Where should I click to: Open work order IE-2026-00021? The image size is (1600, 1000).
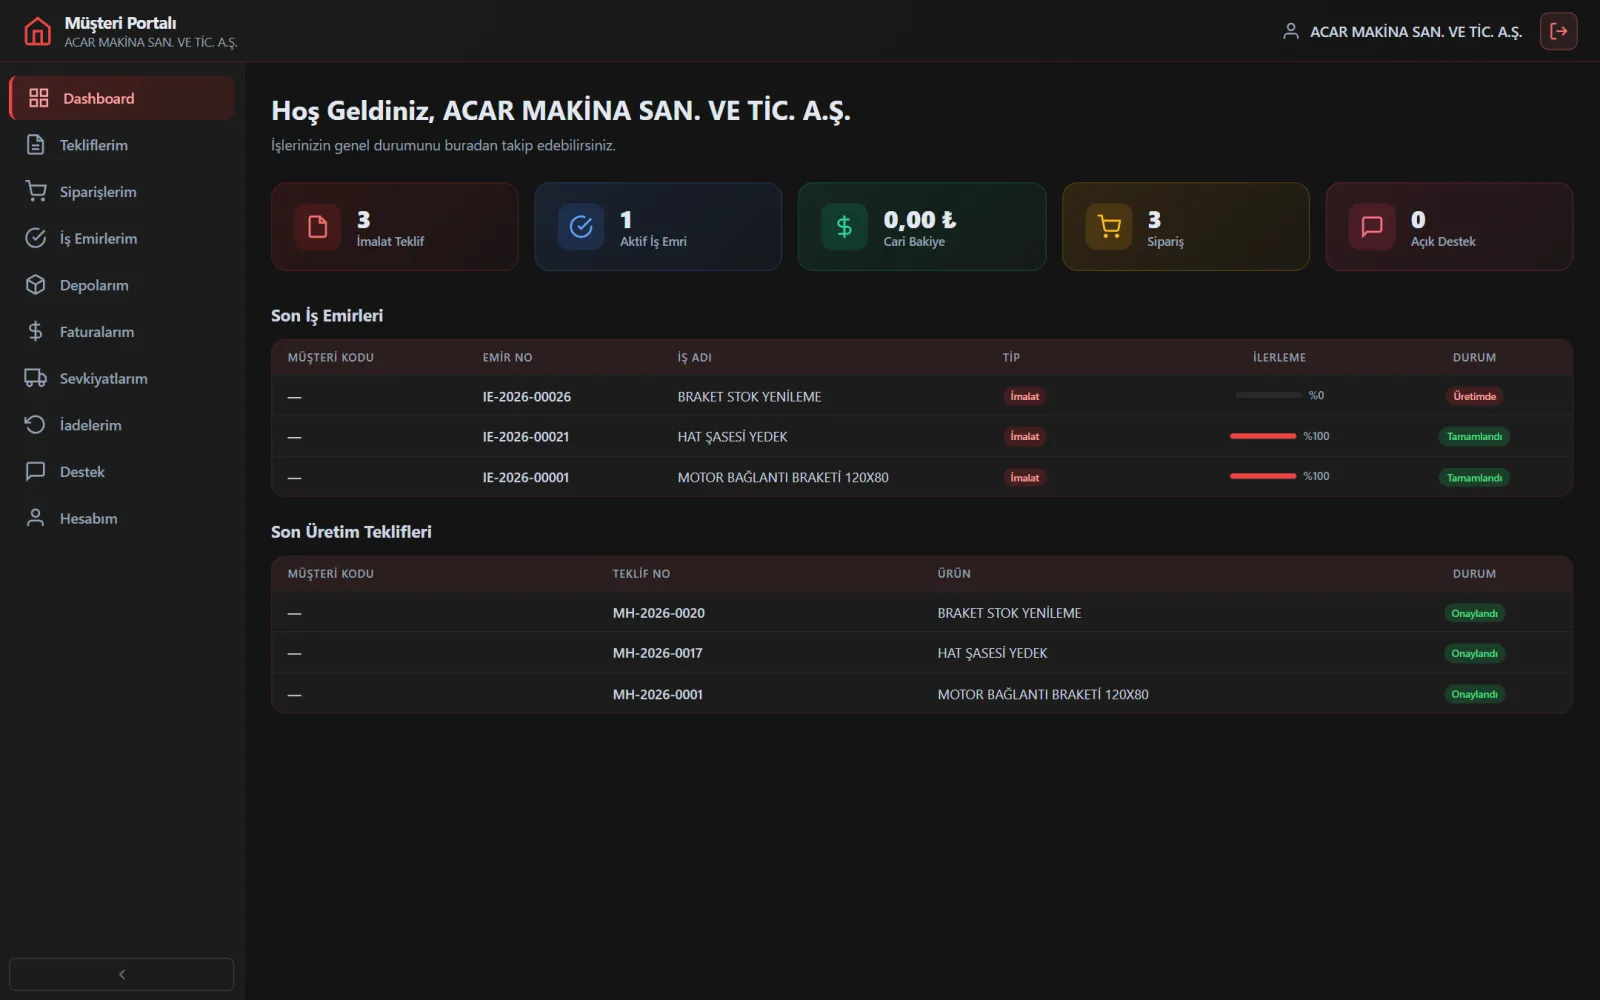[921, 436]
